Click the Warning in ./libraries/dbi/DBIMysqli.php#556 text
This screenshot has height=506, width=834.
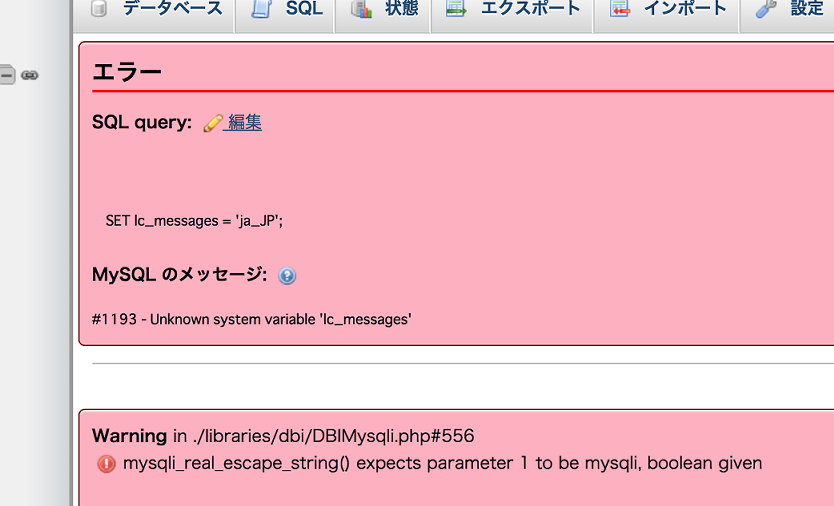(x=283, y=436)
